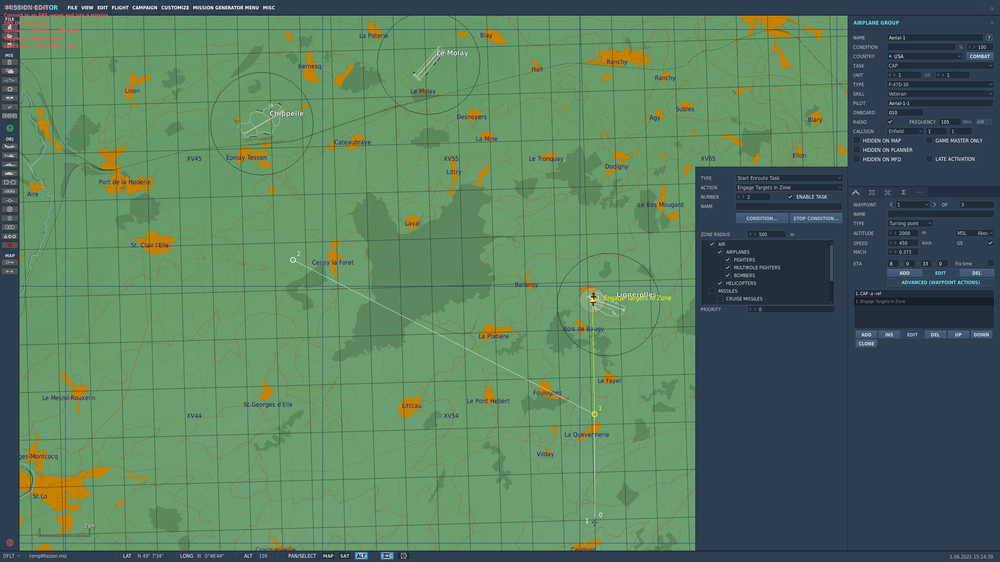Open the Triggered Actions tab icon
The width and height of the screenshot is (1000, 562).
click(x=888, y=192)
